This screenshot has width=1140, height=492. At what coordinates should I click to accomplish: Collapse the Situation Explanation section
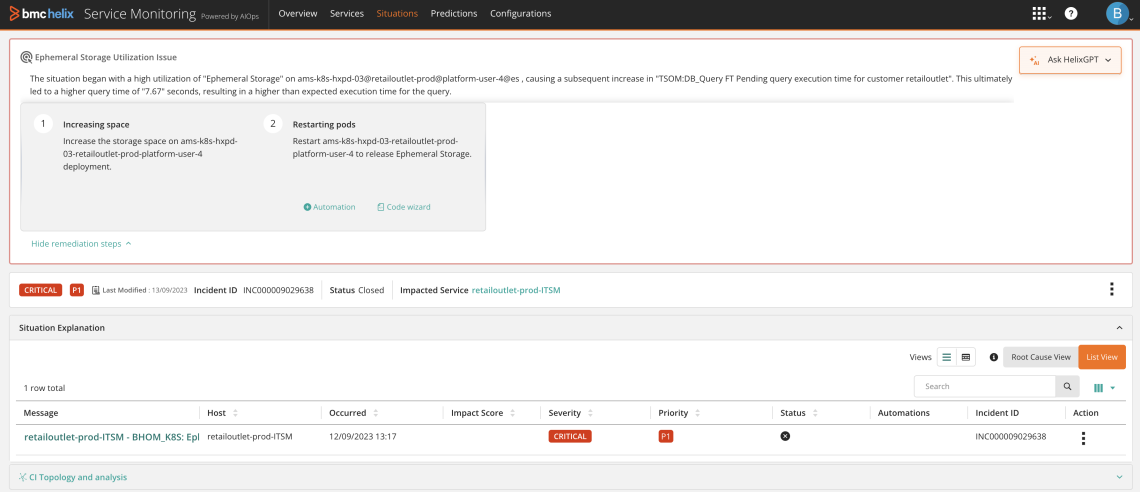click(1119, 327)
